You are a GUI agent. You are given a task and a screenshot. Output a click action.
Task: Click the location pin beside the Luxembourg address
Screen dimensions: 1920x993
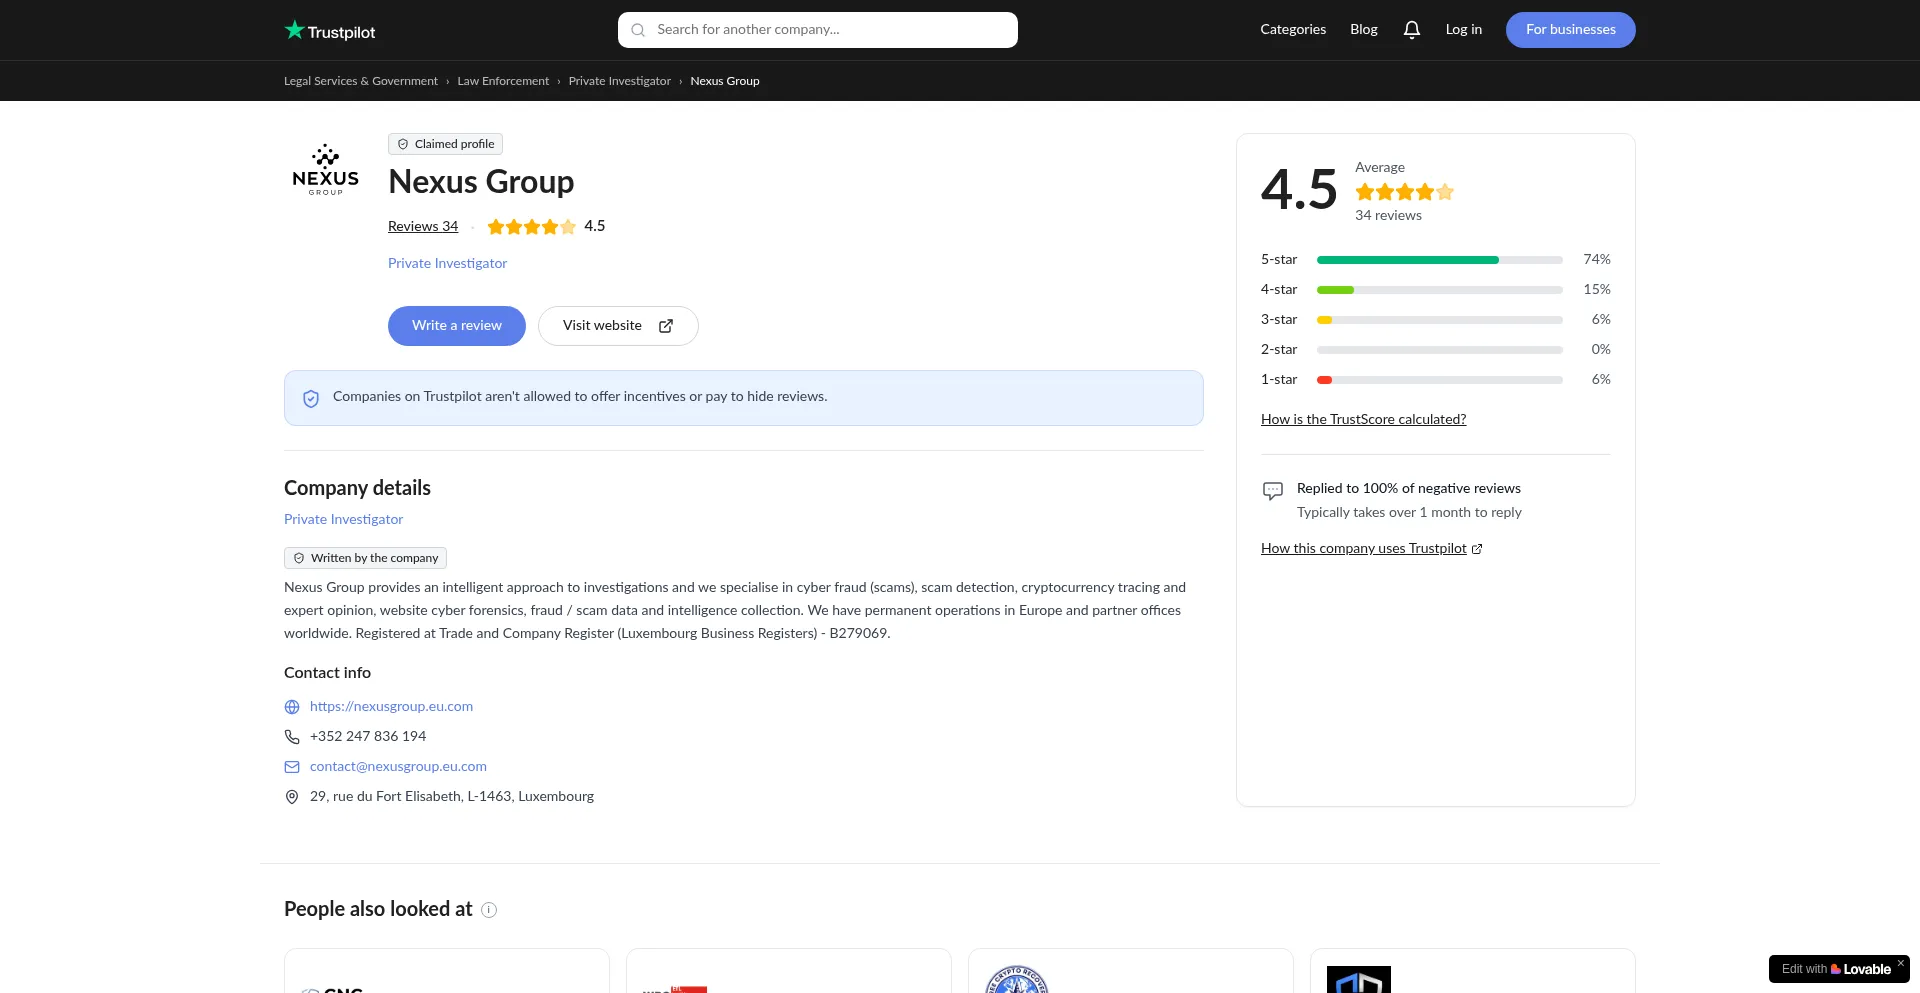291,797
